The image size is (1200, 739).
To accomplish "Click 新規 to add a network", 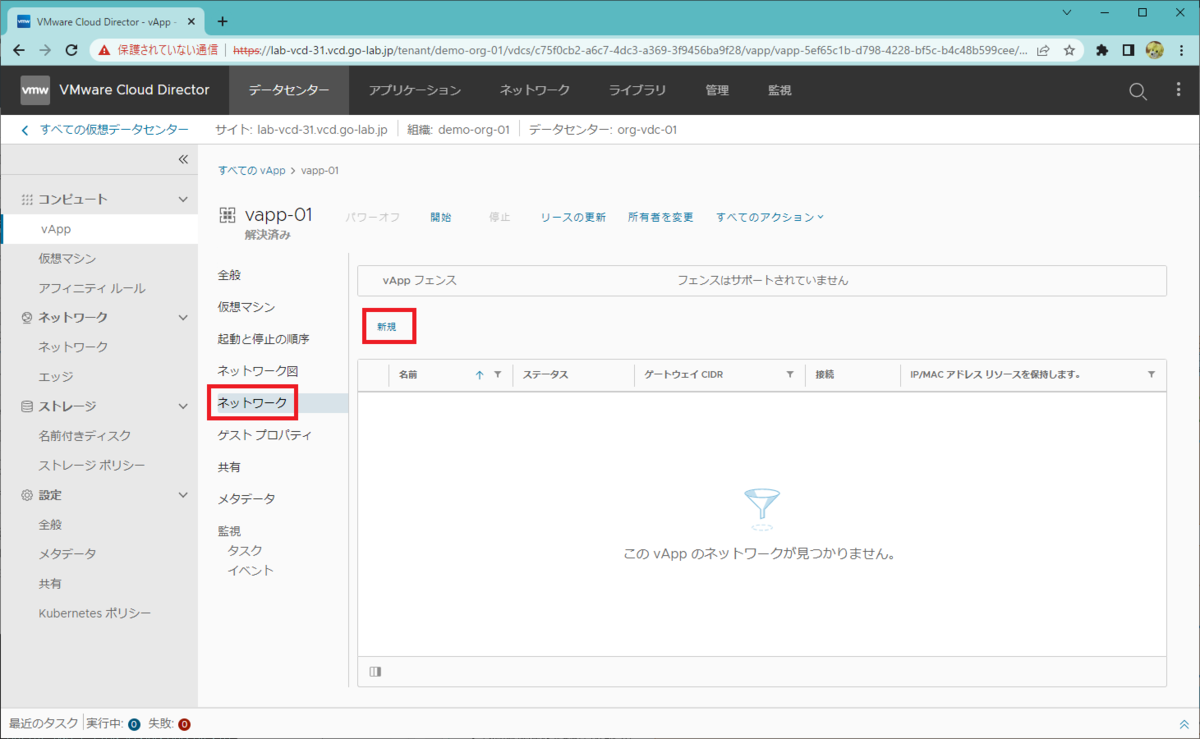I will point(387,327).
